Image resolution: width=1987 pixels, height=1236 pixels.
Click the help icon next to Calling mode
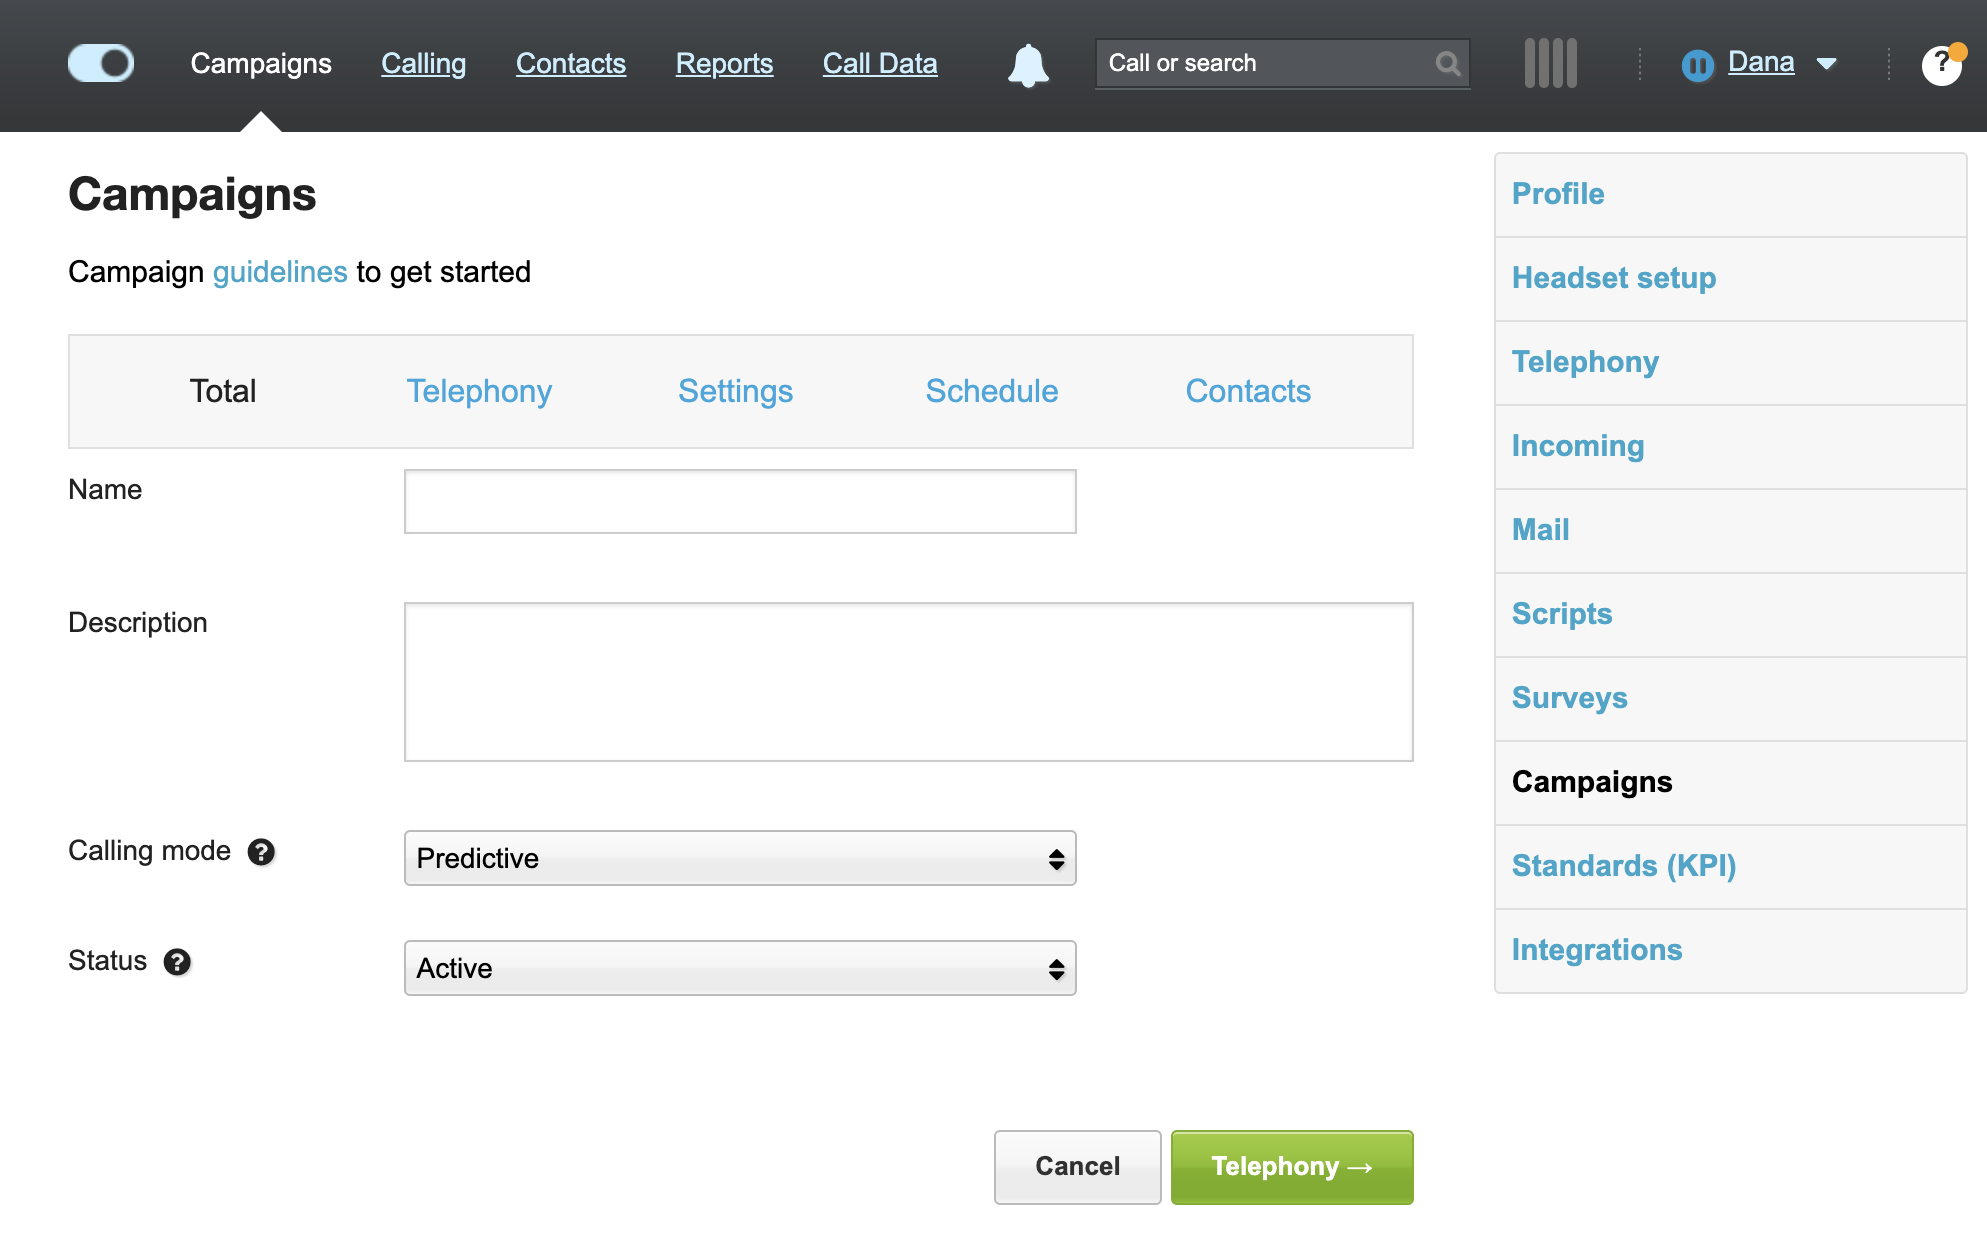(x=262, y=852)
